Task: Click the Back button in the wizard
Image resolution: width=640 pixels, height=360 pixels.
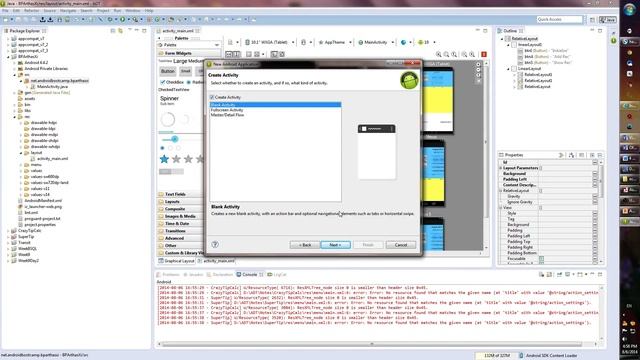Action: (x=305, y=245)
